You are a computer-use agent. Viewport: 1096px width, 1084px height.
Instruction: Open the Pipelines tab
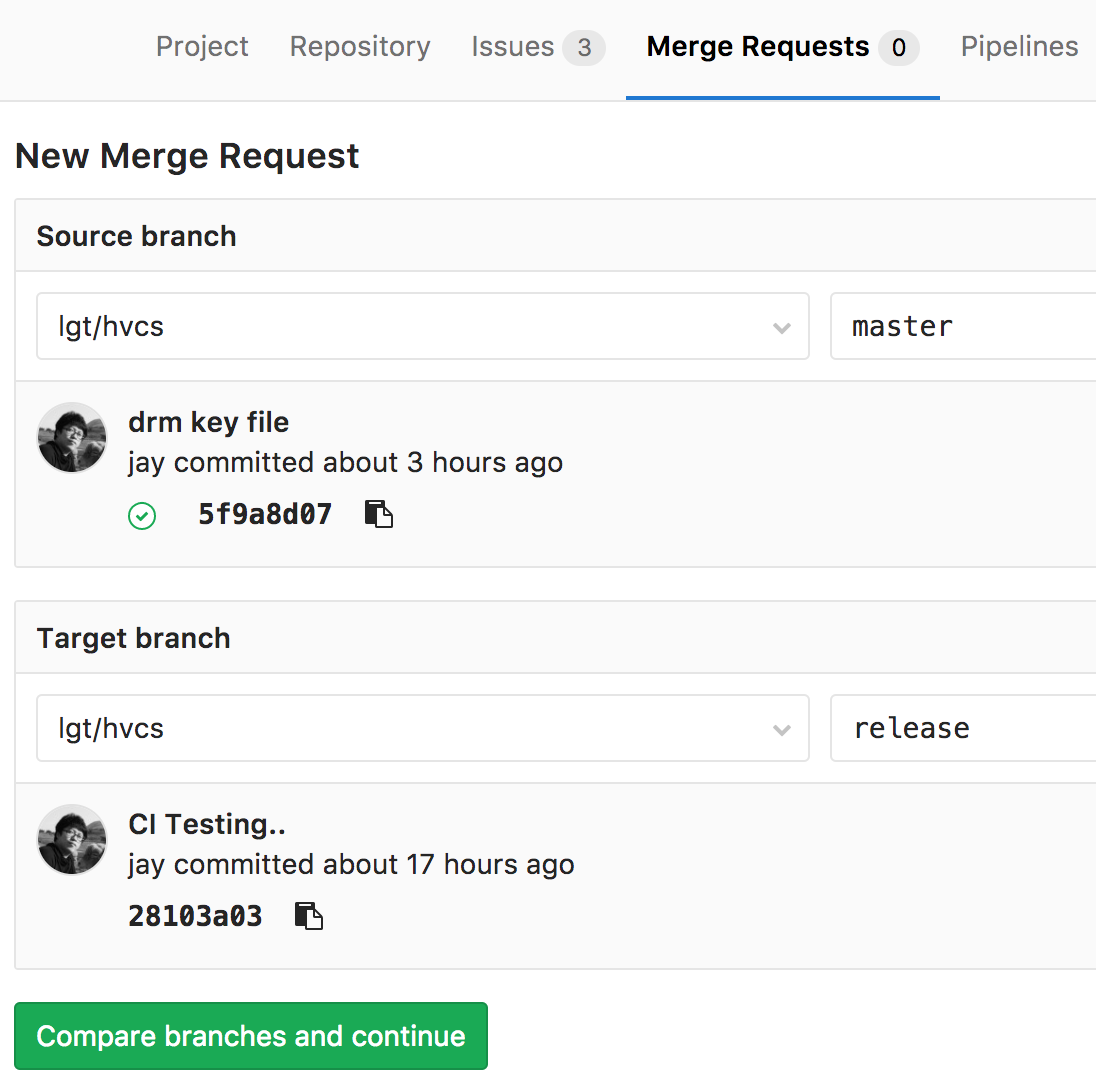(x=1019, y=47)
